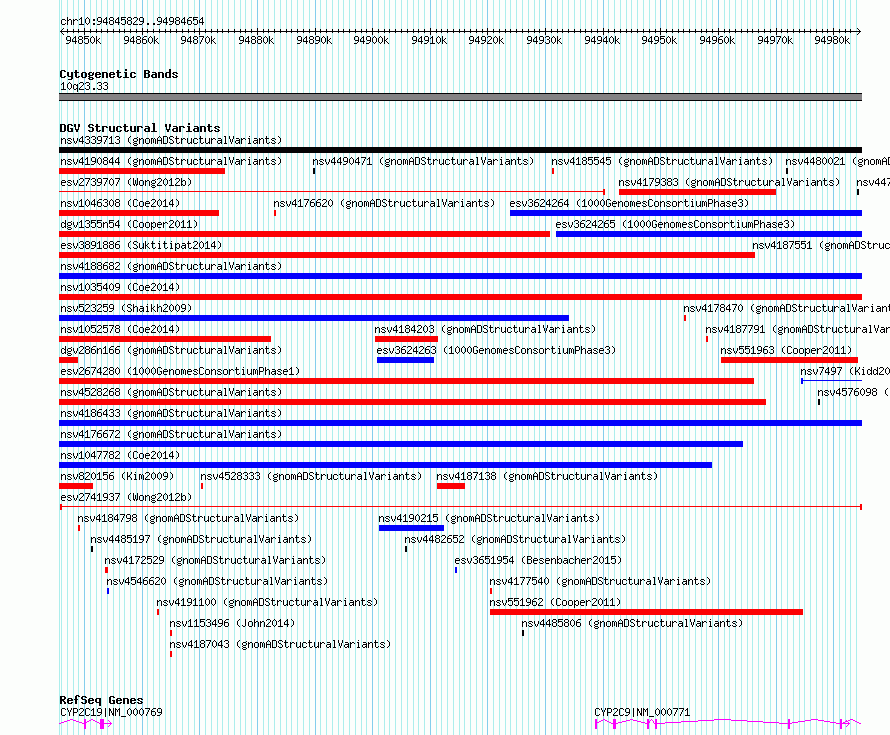Image resolution: width=890 pixels, height=735 pixels.
Task: Select nsv4190215 variant label
Action: coord(489,518)
